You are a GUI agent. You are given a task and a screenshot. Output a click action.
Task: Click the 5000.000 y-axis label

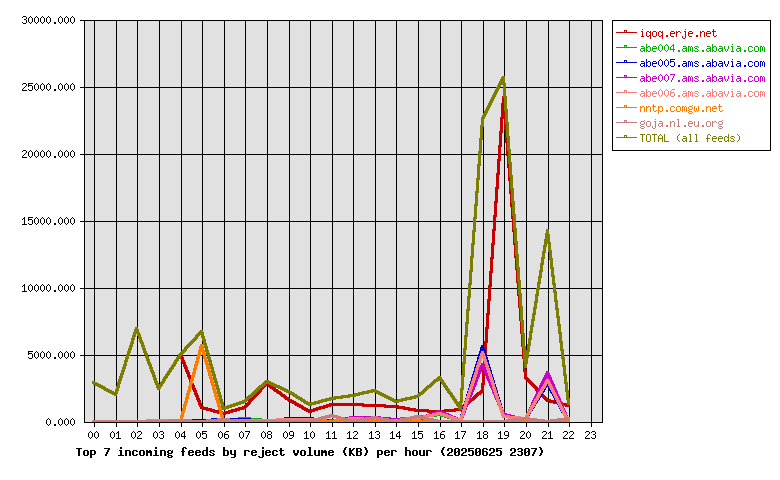52,355
